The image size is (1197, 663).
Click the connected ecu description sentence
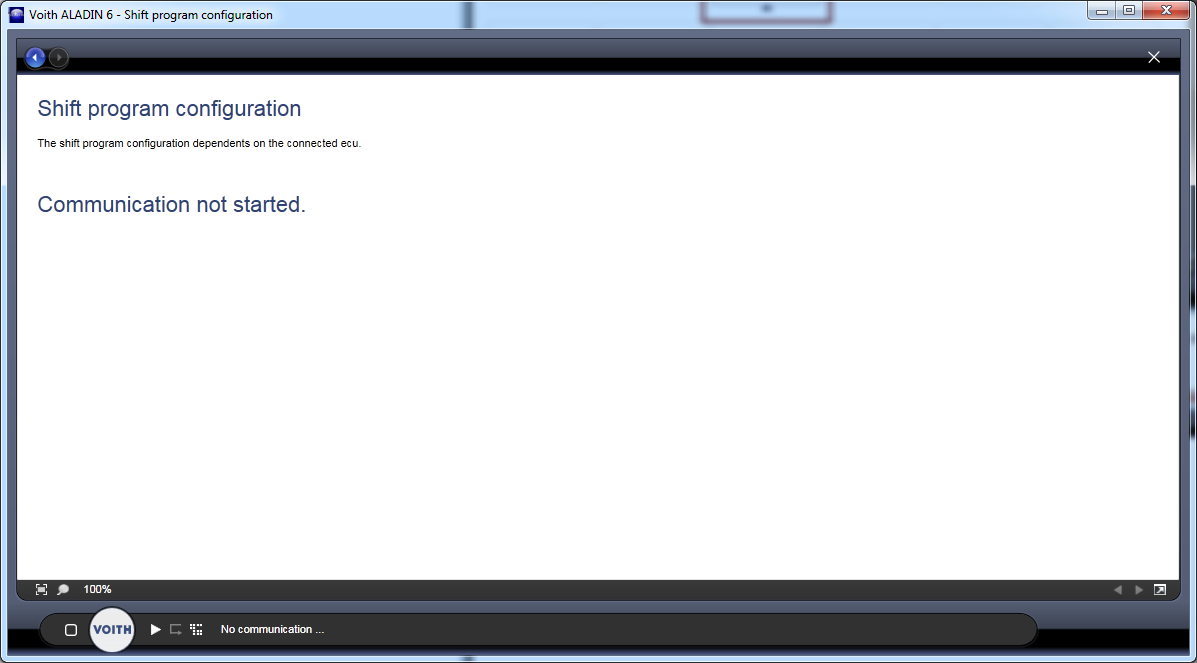pos(199,143)
